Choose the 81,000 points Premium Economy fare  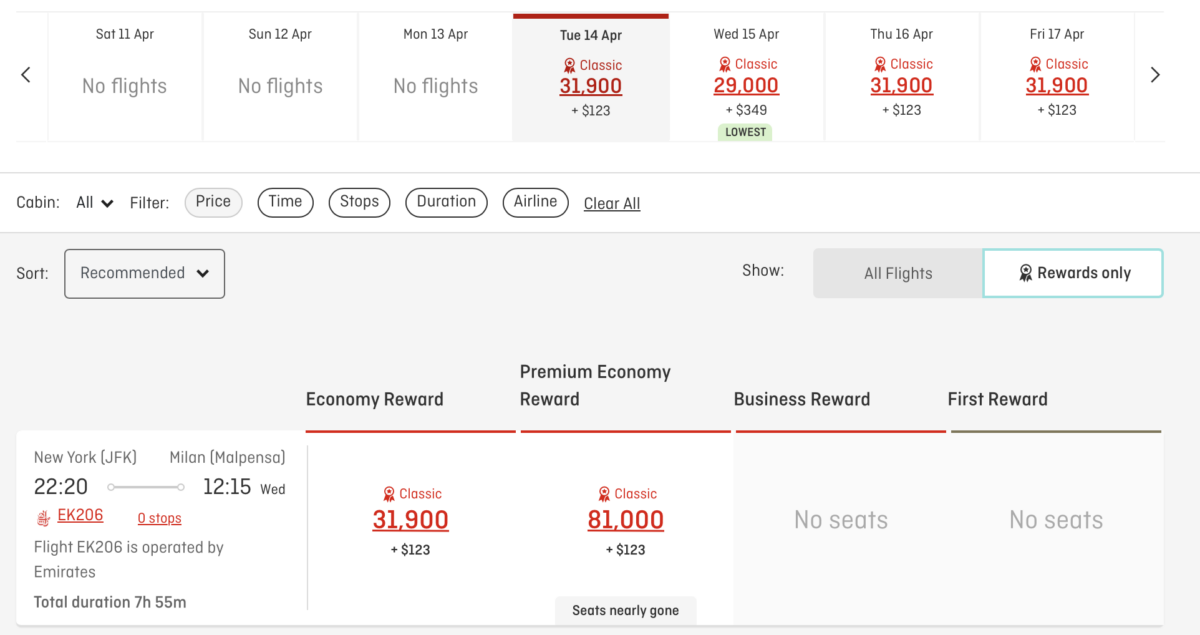pos(625,520)
